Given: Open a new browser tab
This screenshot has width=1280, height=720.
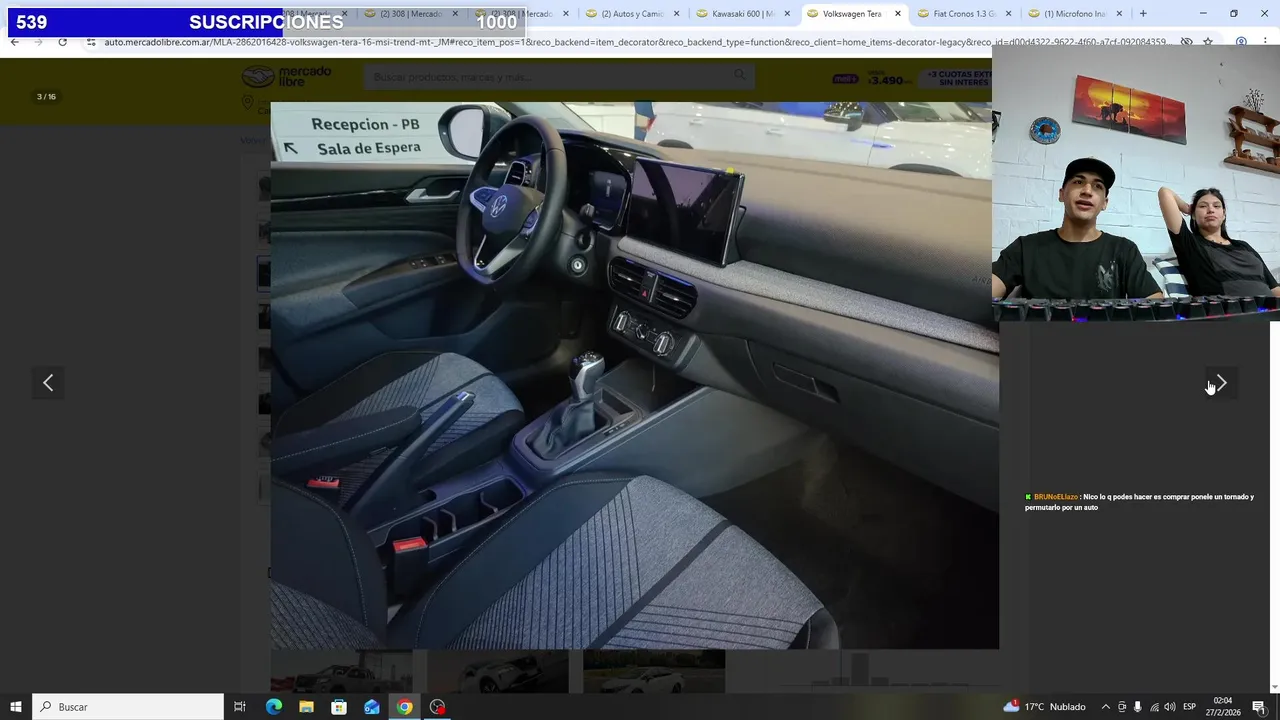Looking at the screenshot, I should (1143, 14).
